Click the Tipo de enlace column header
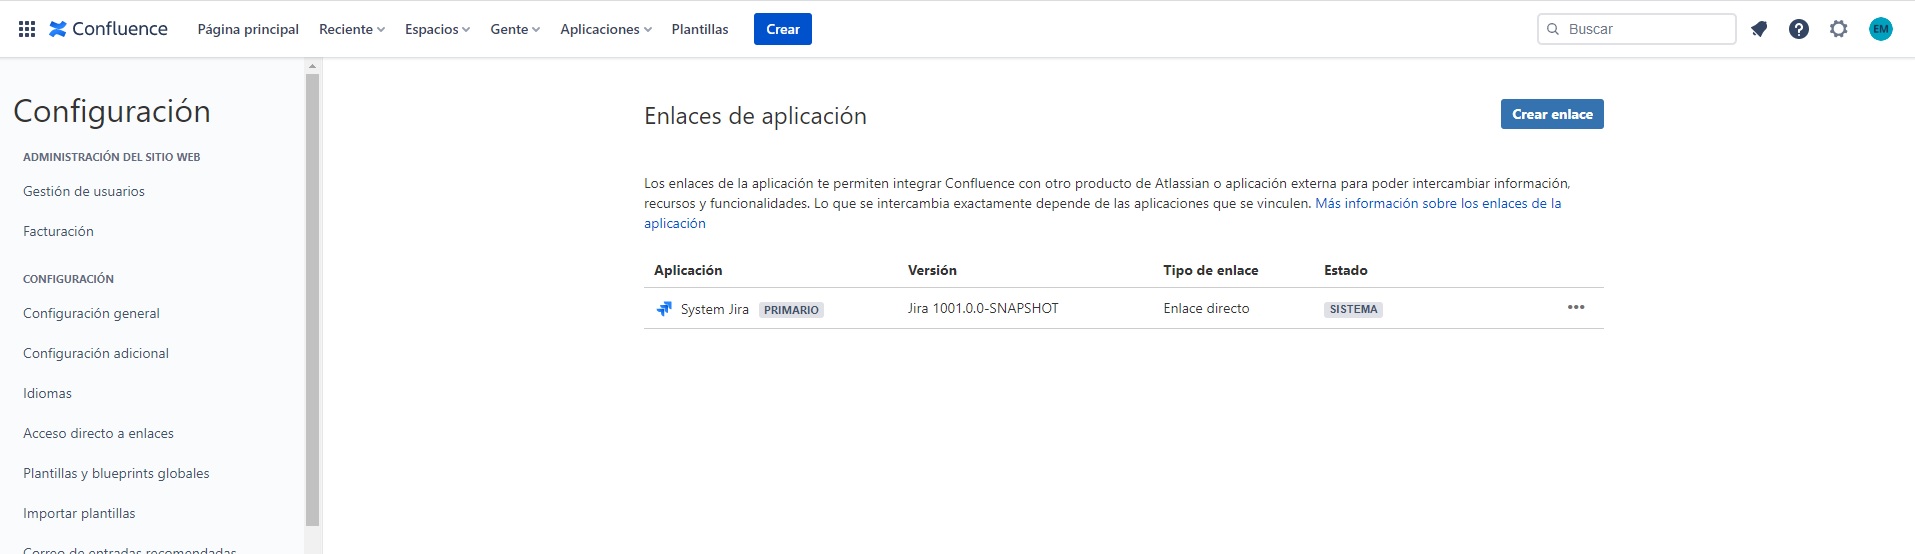Viewport: 1915px width, 554px height. coord(1210,270)
